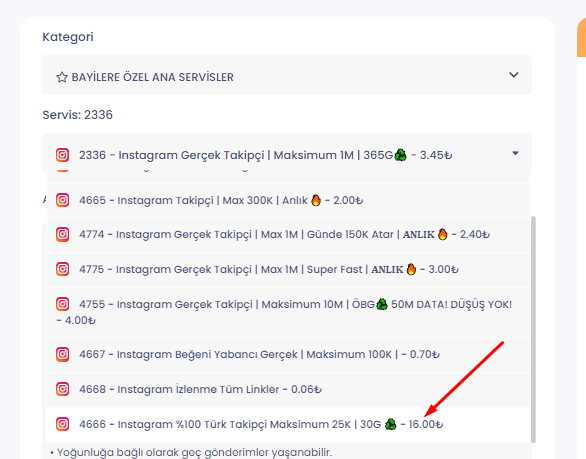Select service 4665 Instagram Takipçi Max 300K
This screenshot has height=459, width=586.
click(288, 200)
